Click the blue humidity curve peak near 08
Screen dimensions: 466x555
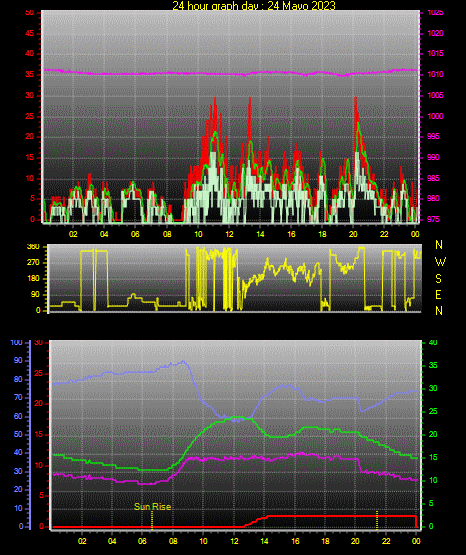[x=183, y=362]
